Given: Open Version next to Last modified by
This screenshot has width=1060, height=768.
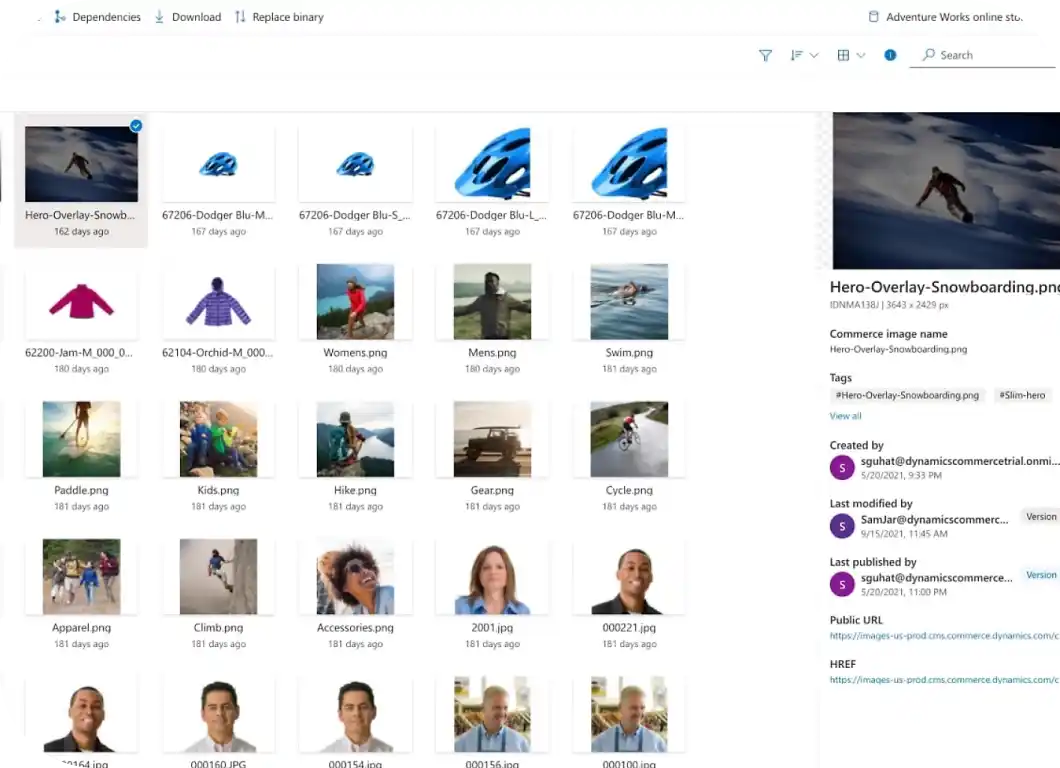Looking at the screenshot, I should click(x=1040, y=517).
